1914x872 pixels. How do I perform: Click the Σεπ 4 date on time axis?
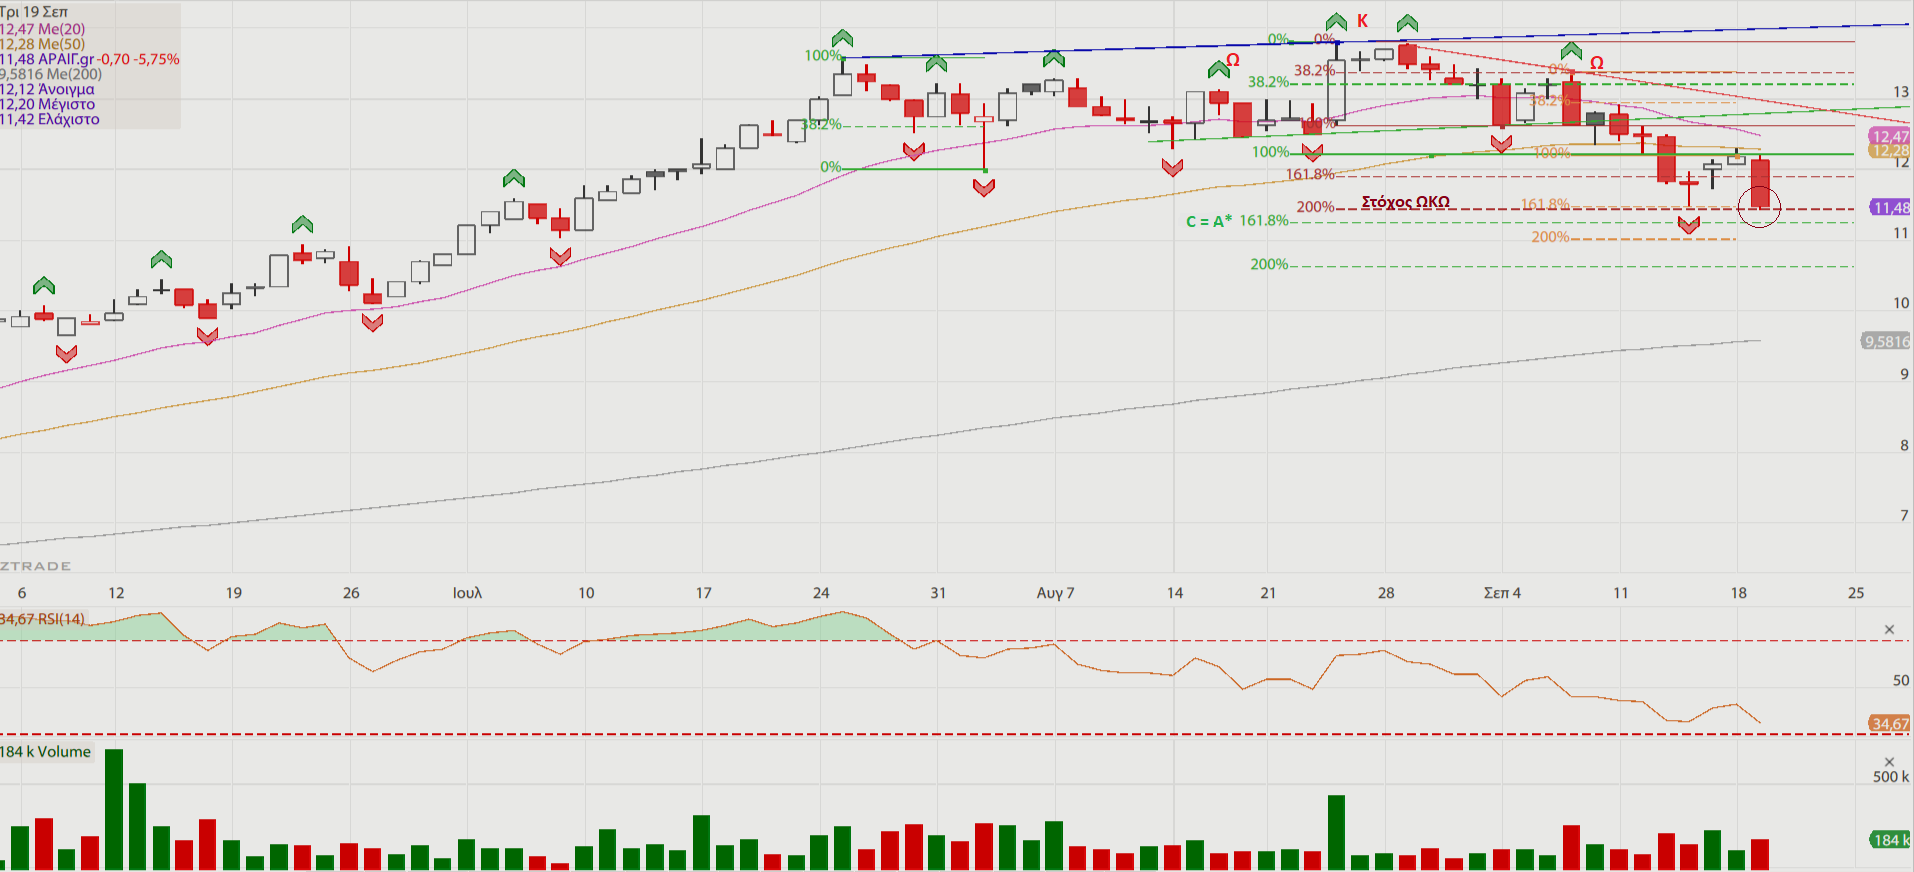[1502, 593]
